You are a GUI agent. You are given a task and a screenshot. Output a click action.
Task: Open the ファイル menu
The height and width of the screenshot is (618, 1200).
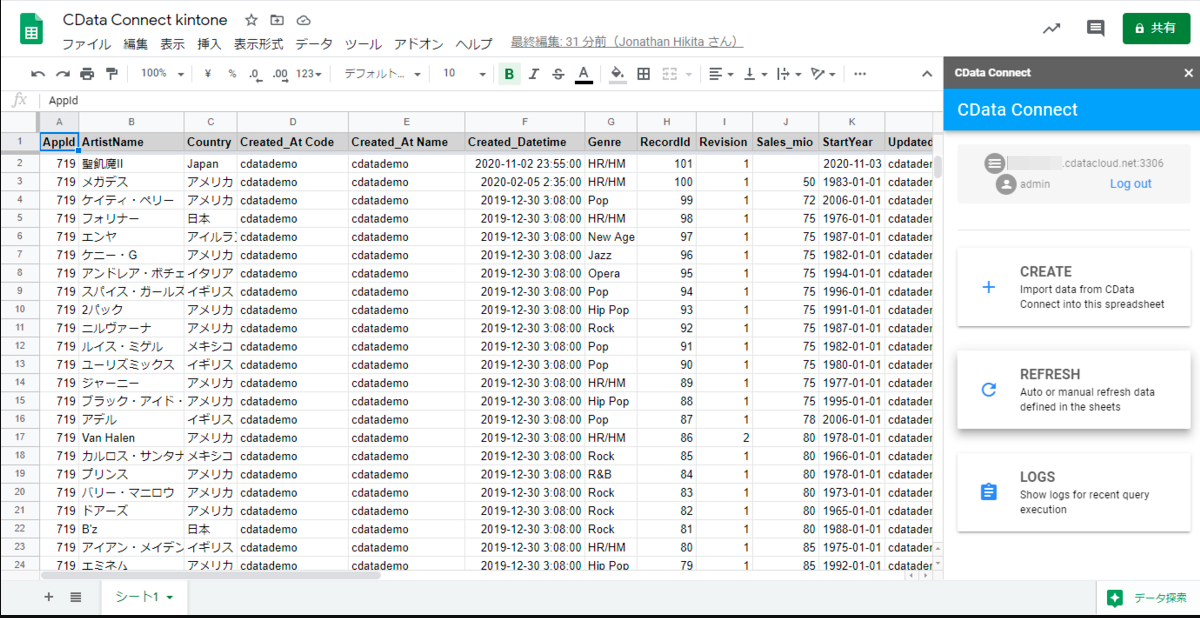pos(87,44)
